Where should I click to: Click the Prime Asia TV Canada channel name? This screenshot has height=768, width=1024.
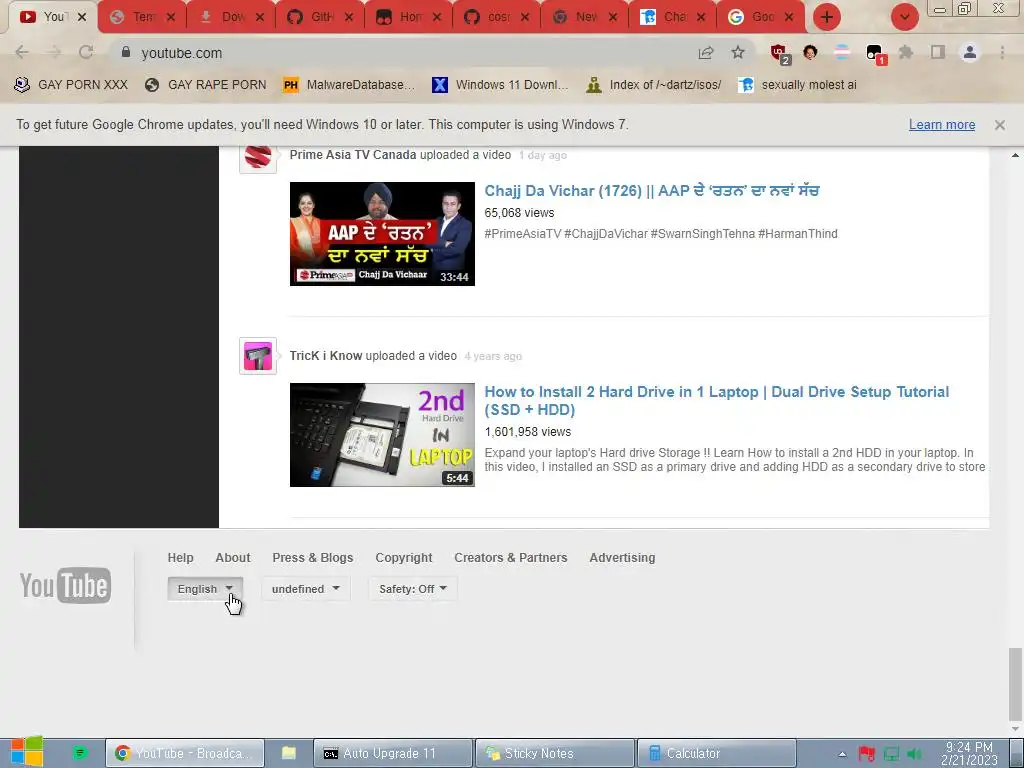(x=353, y=155)
